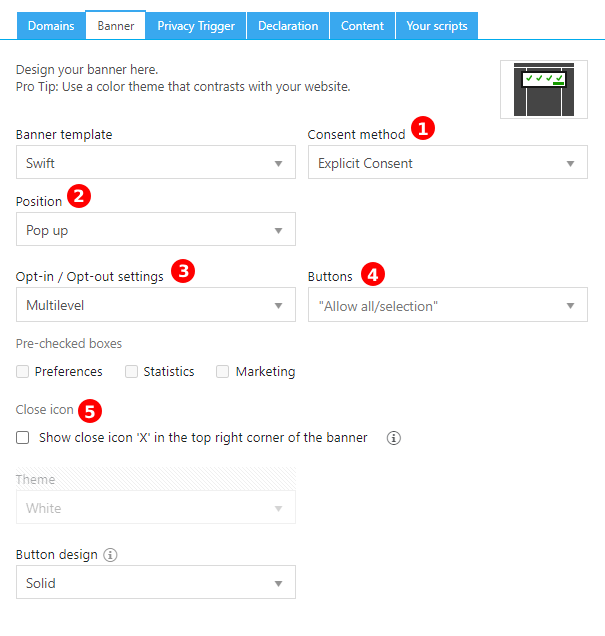Click the info icon next to close icon option
This screenshot has height=636, width=605.
[394, 438]
